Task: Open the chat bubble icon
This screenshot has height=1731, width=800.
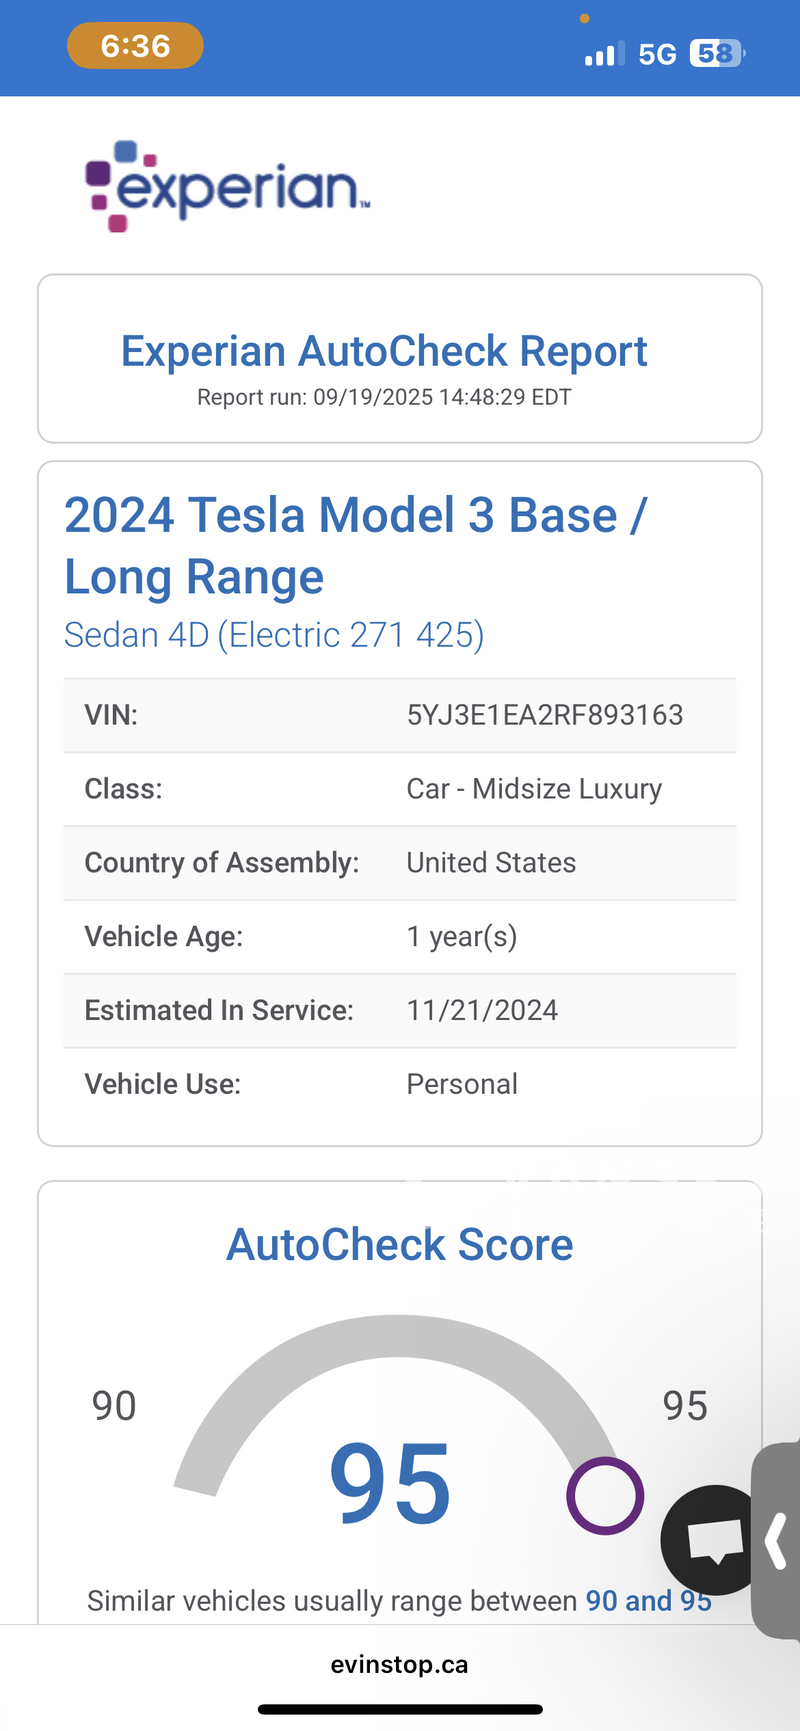Action: (x=712, y=1539)
